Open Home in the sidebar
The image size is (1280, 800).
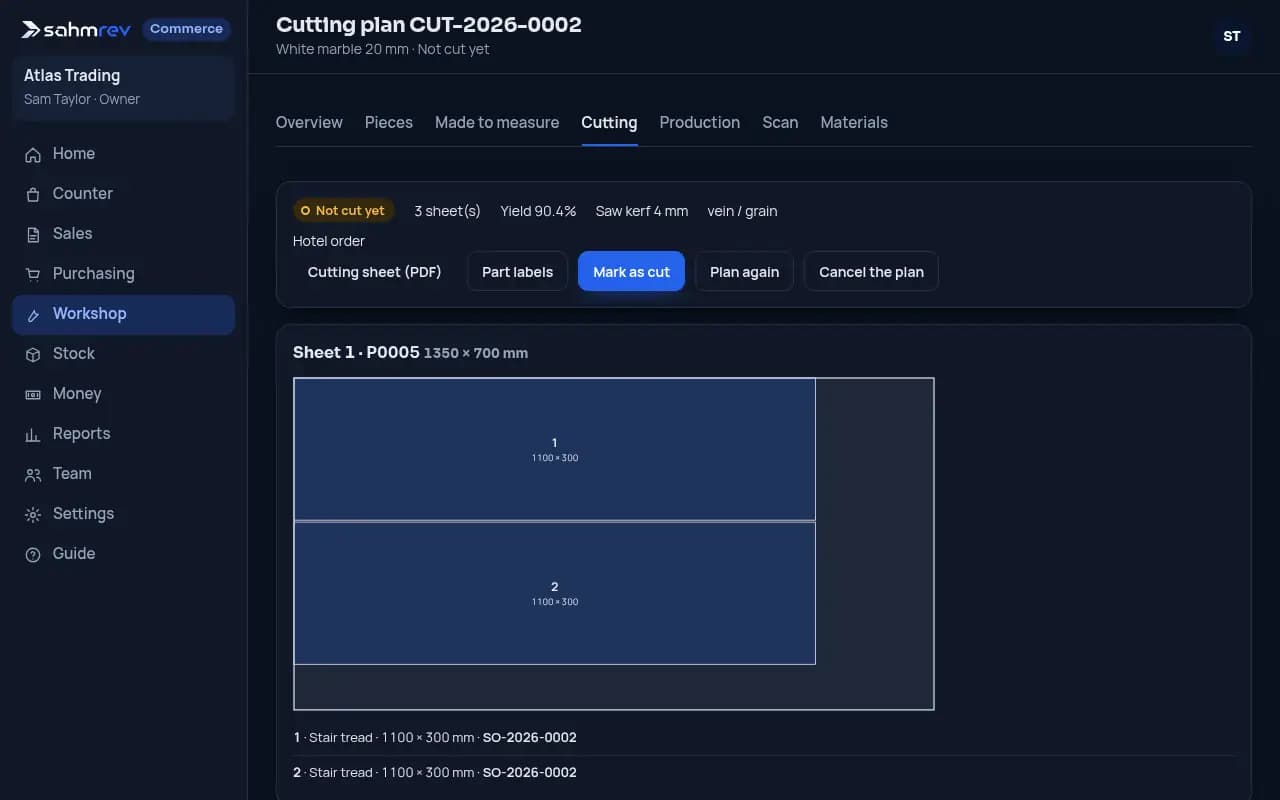coord(123,154)
